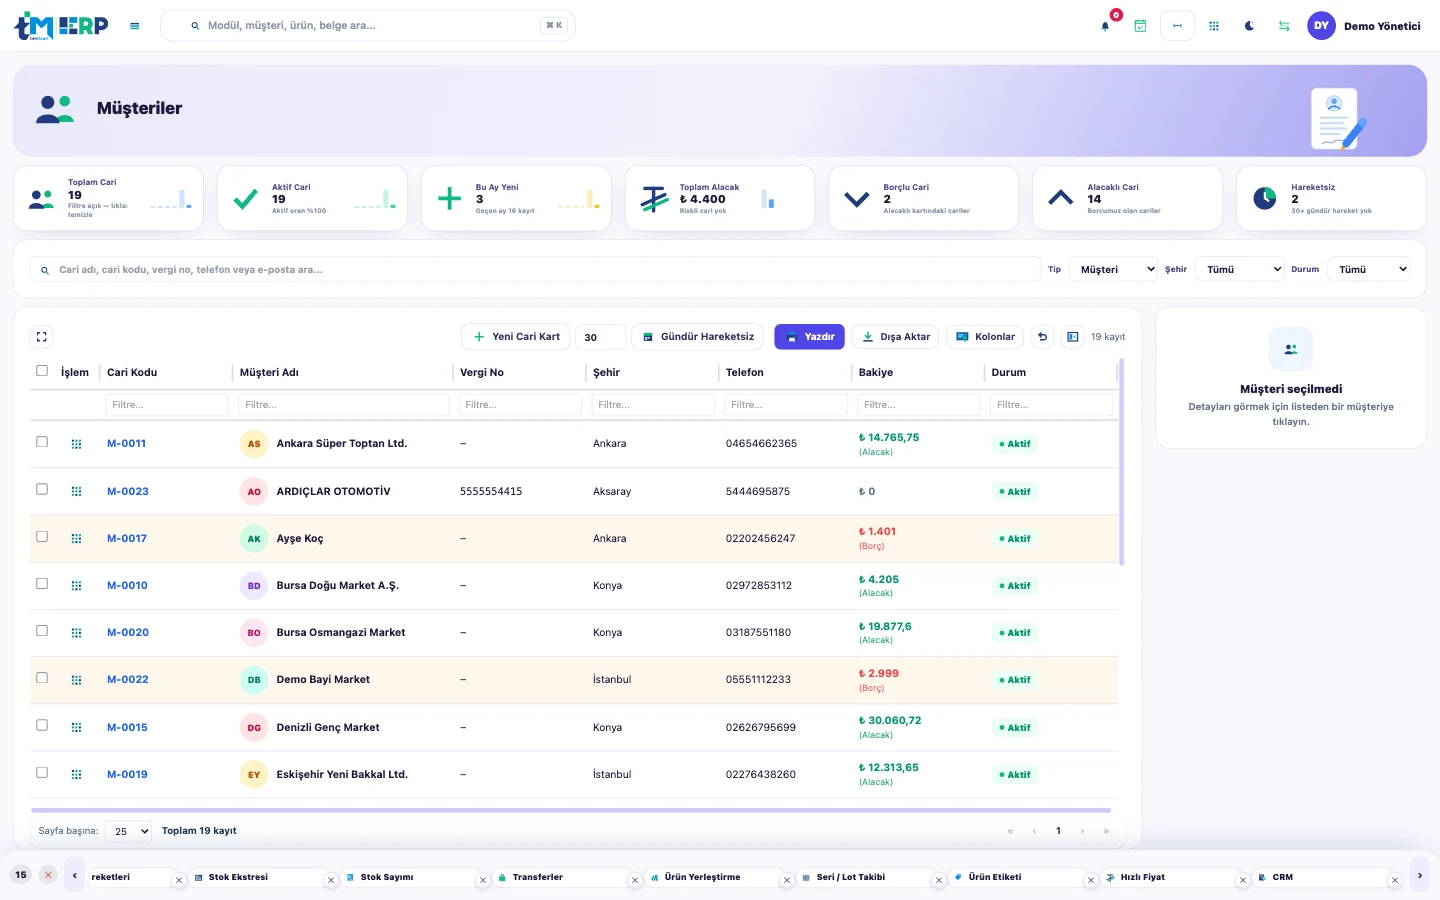Switch to the Transferler tab
1440x900 pixels.
click(x=538, y=877)
